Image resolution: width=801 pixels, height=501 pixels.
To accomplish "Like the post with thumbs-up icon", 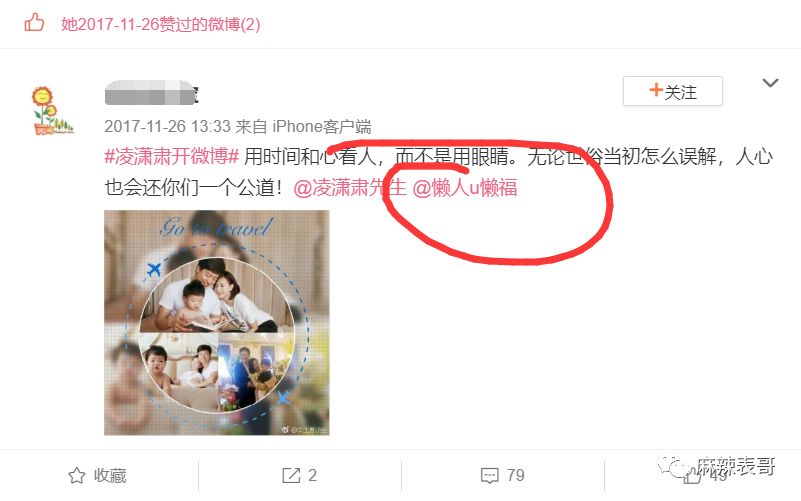I will point(692,476).
